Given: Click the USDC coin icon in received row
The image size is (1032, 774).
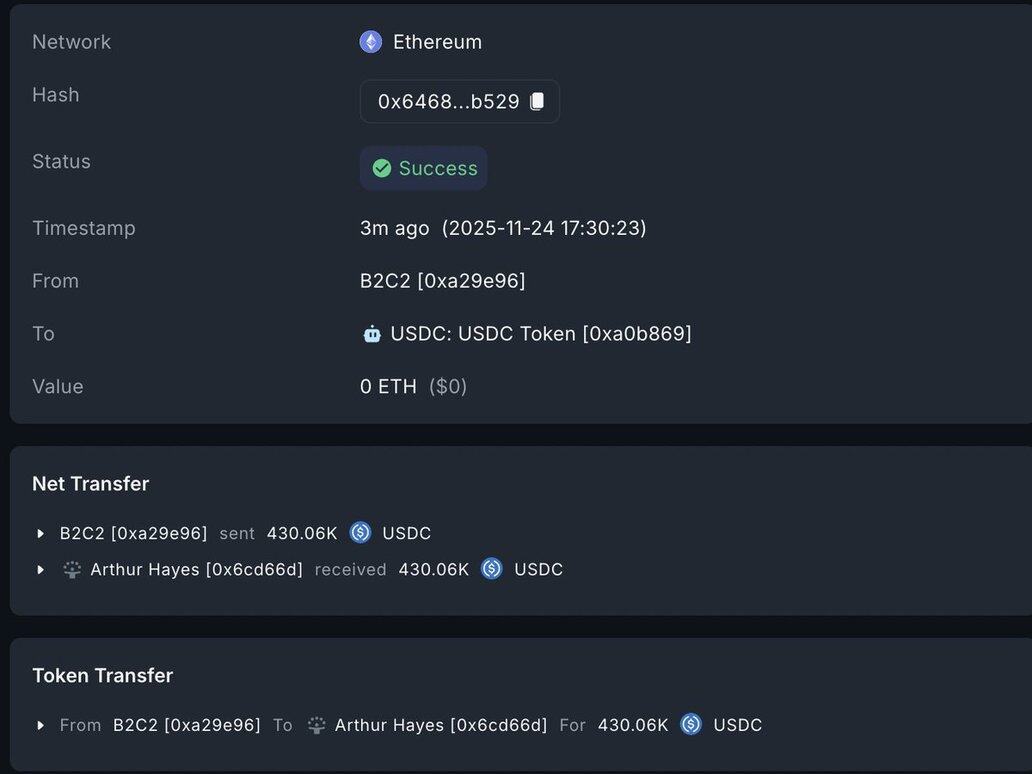Looking at the screenshot, I should click(x=492, y=569).
